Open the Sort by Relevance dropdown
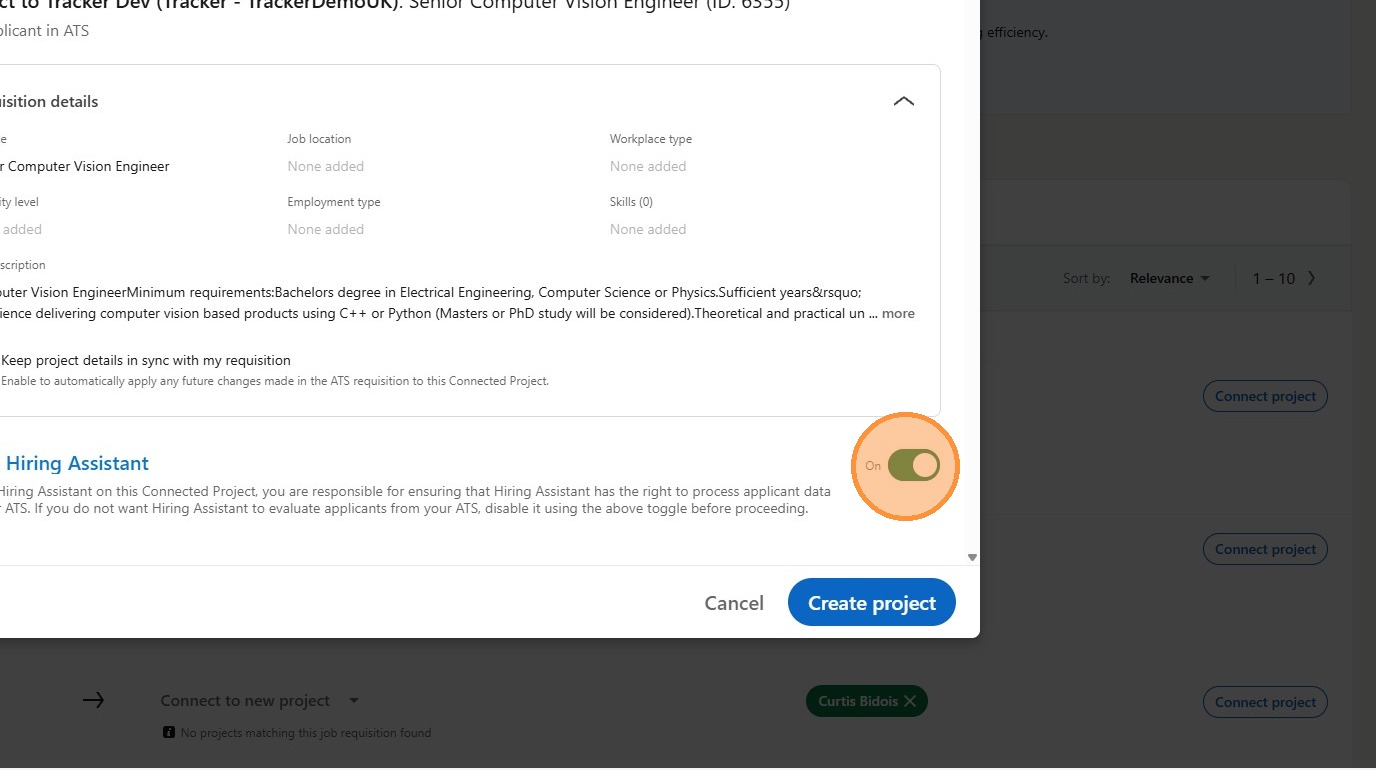Image resolution: width=1376 pixels, height=770 pixels. tap(1169, 278)
